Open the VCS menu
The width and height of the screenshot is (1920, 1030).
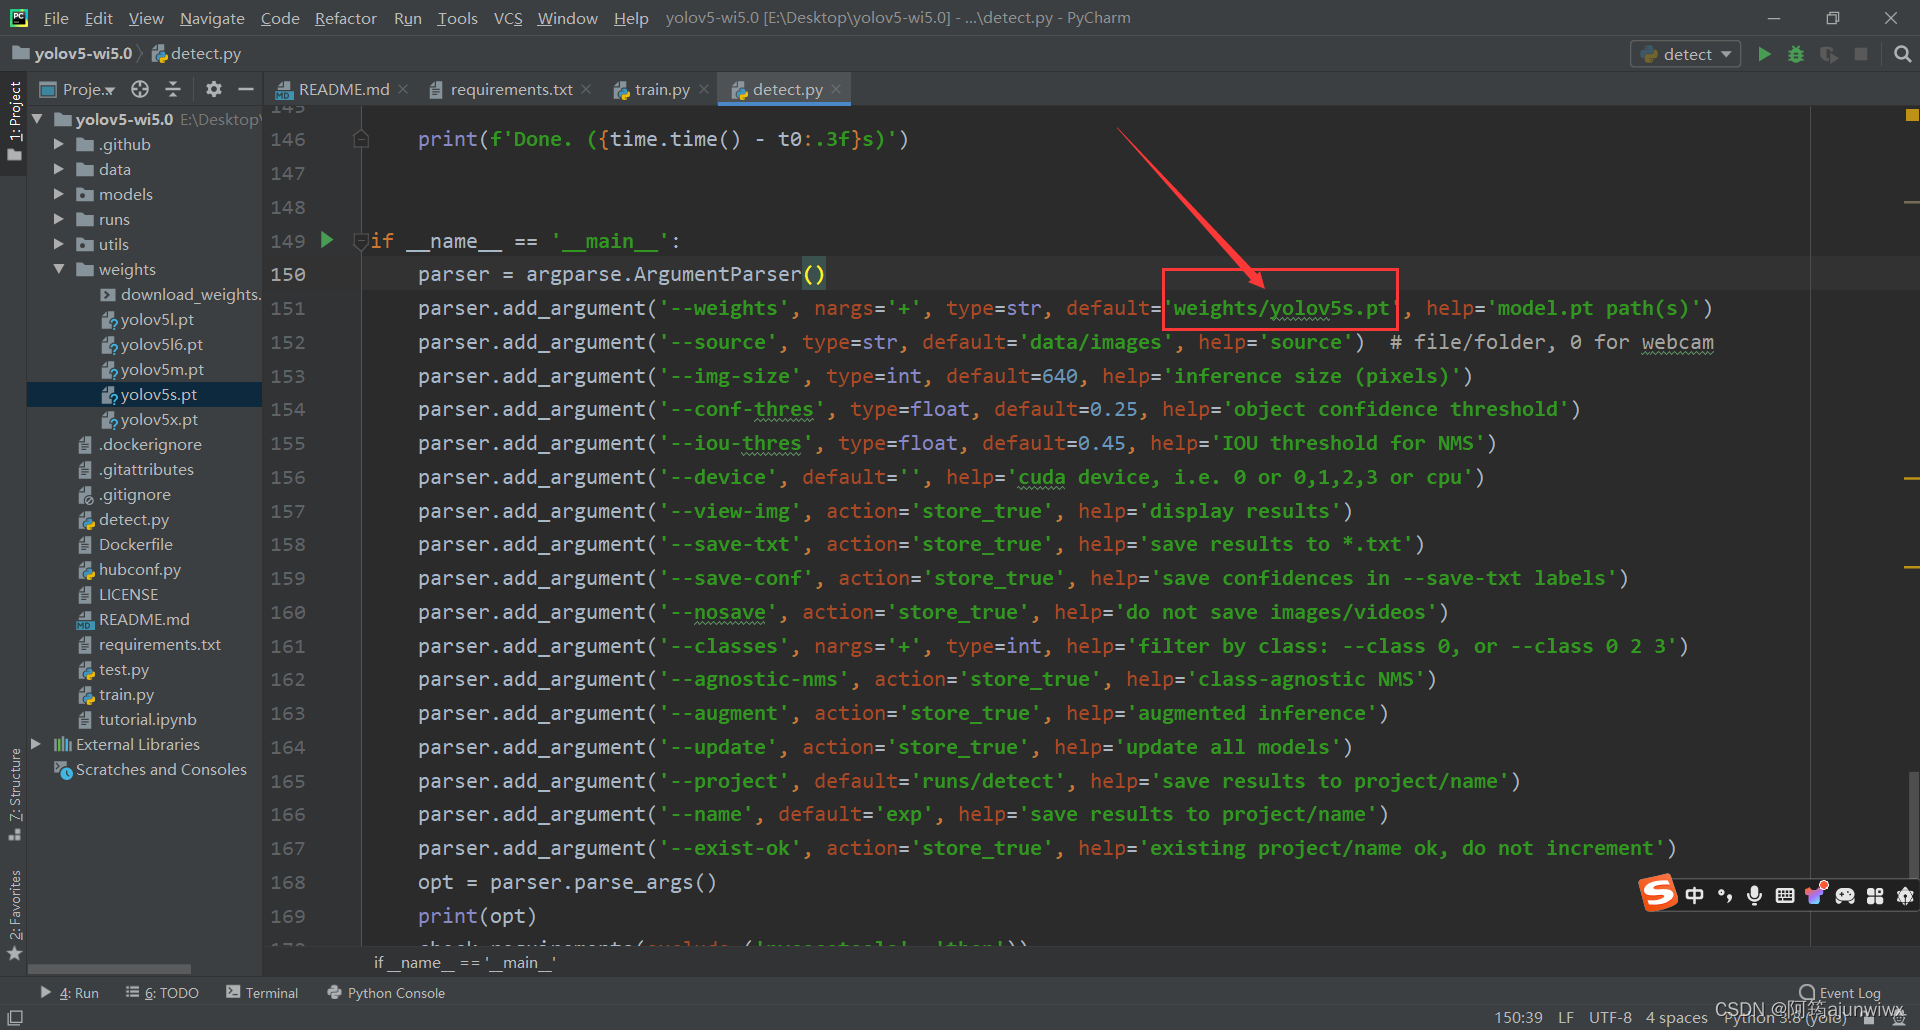click(x=508, y=18)
